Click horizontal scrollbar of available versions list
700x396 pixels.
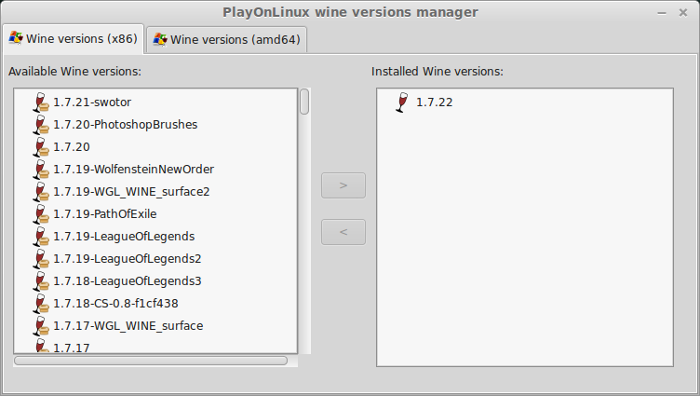151,360
